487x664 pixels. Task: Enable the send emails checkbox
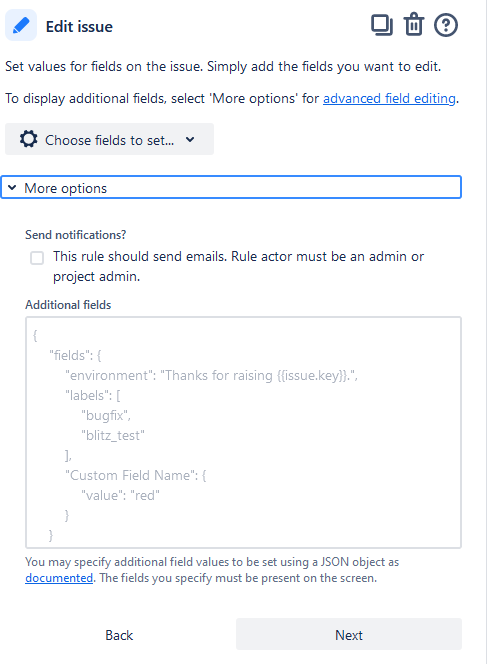pos(37,257)
